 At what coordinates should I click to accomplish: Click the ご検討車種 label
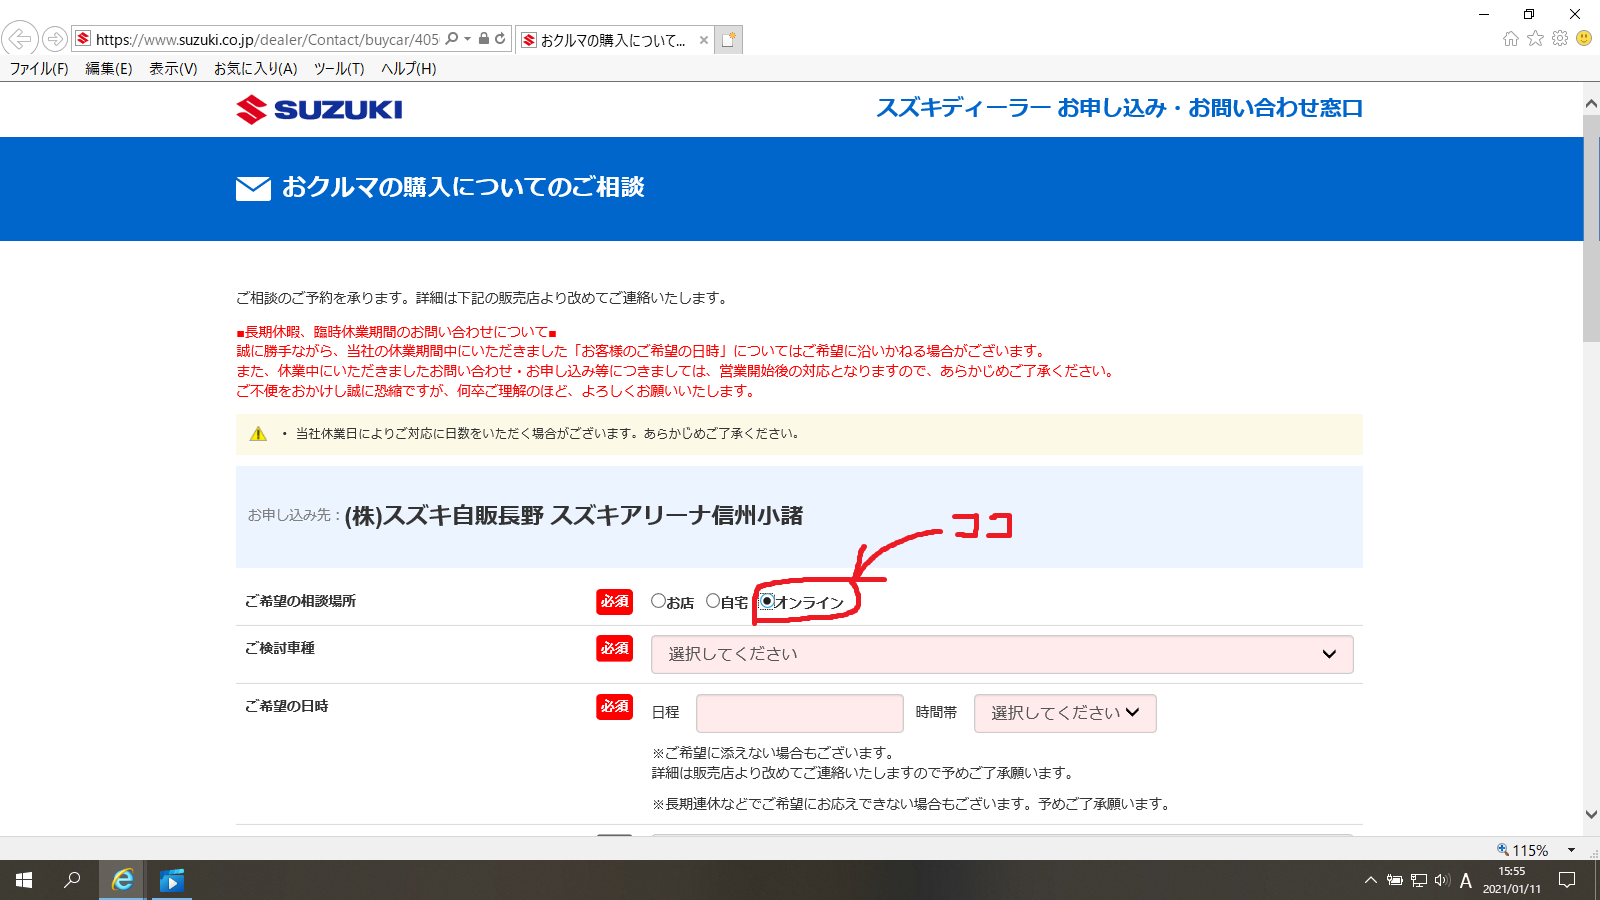(x=280, y=648)
